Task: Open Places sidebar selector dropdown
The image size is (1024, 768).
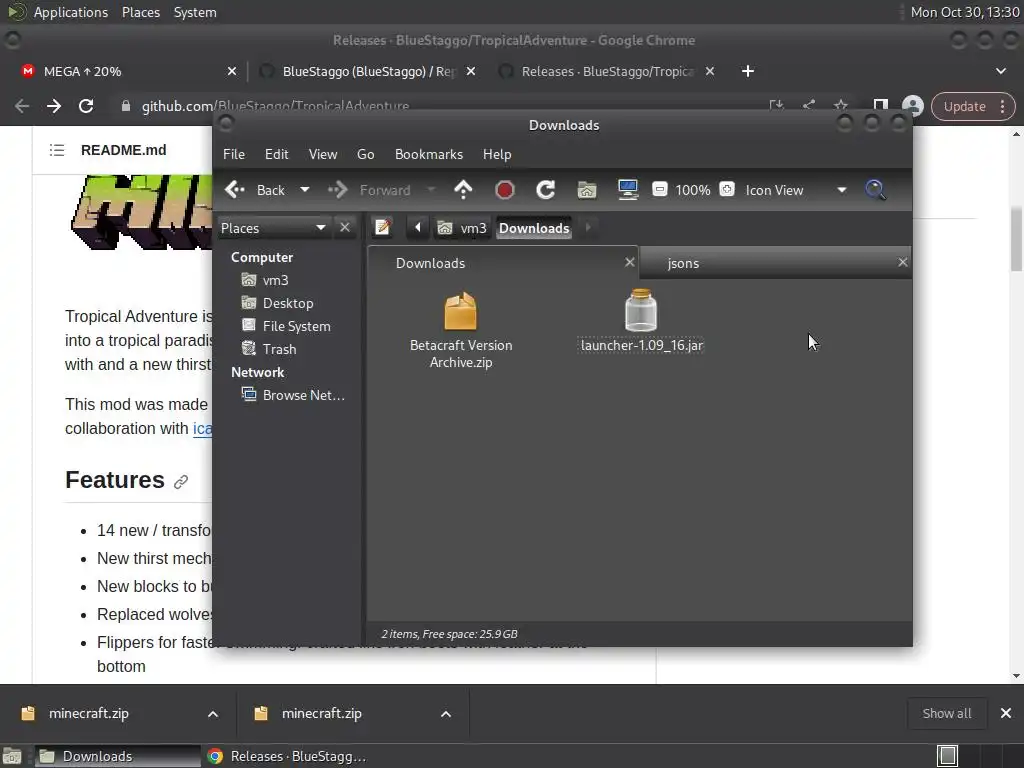Action: (274, 228)
